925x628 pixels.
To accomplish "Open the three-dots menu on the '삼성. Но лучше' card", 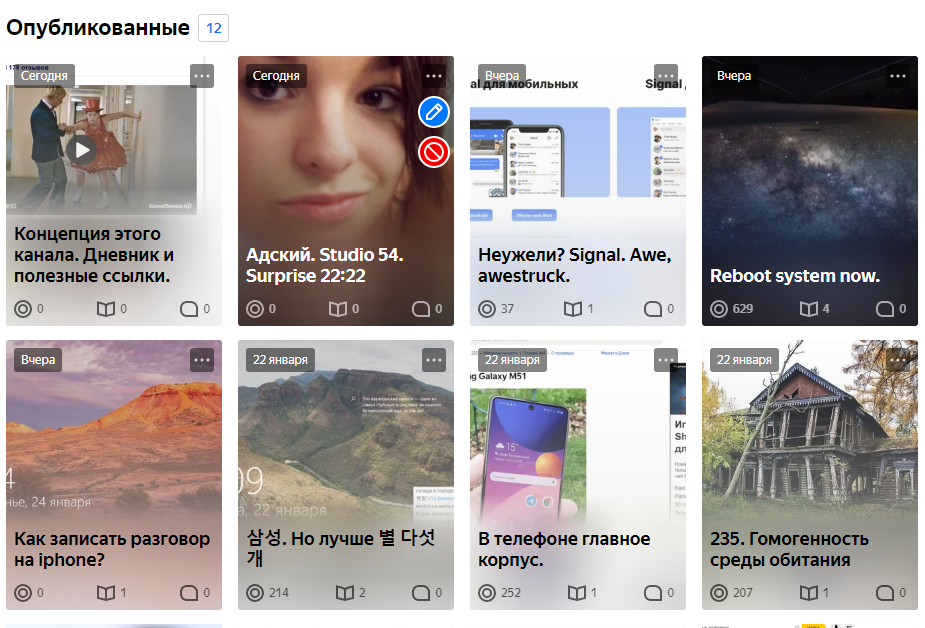I will click(434, 360).
